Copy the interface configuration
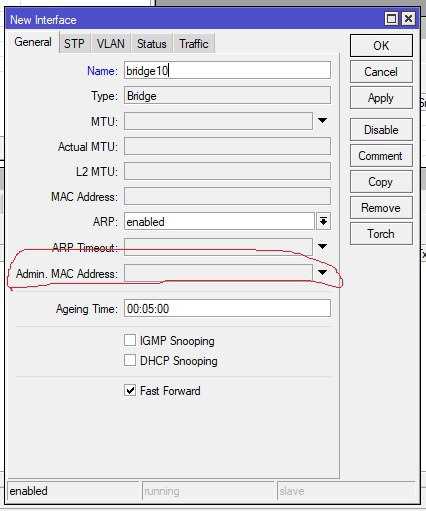 click(x=381, y=182)
